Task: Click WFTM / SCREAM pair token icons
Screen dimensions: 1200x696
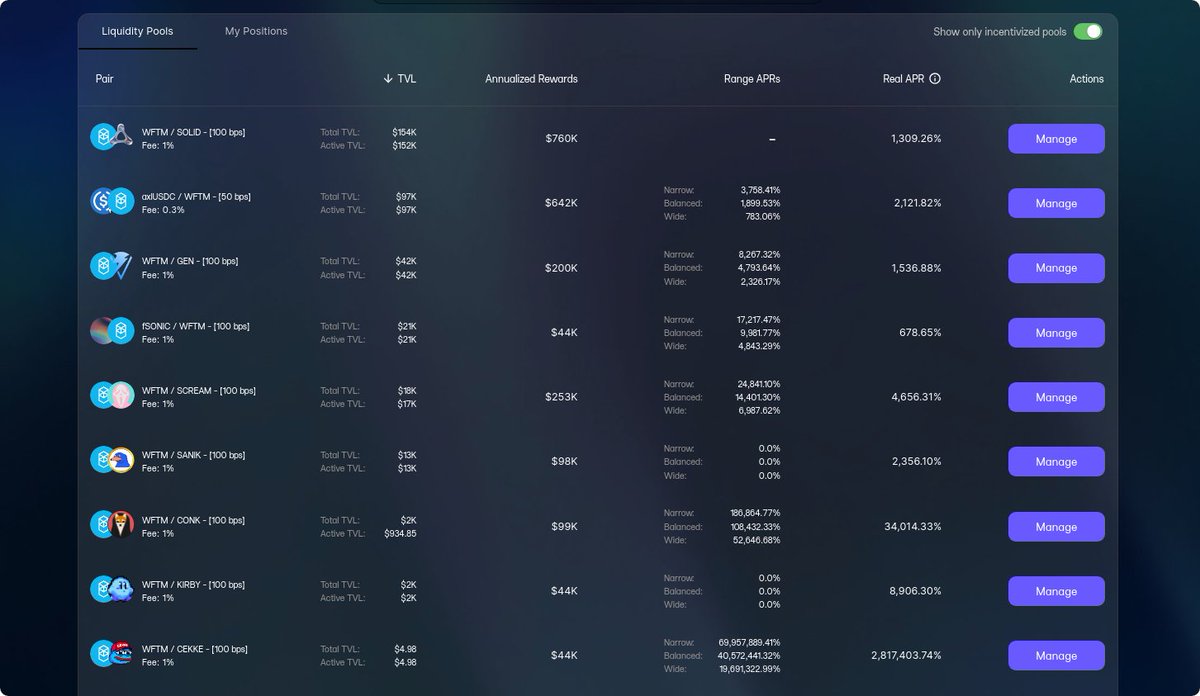Action: [x=112, y=396]
